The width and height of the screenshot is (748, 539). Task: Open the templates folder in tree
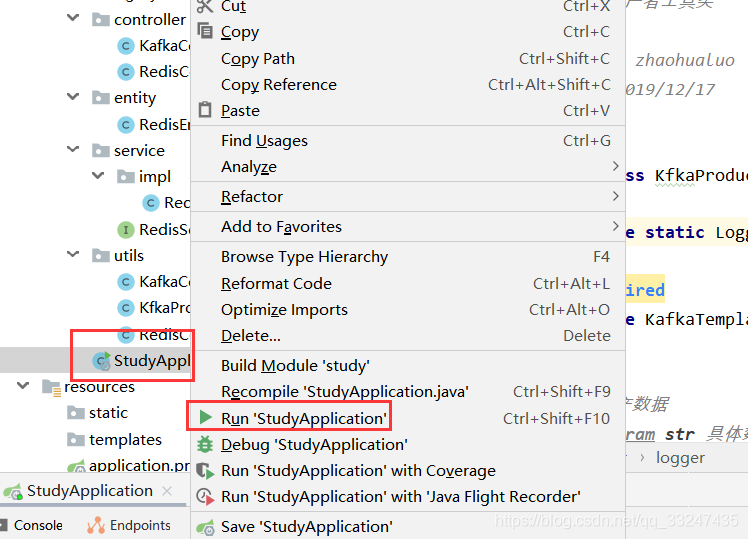125,439
